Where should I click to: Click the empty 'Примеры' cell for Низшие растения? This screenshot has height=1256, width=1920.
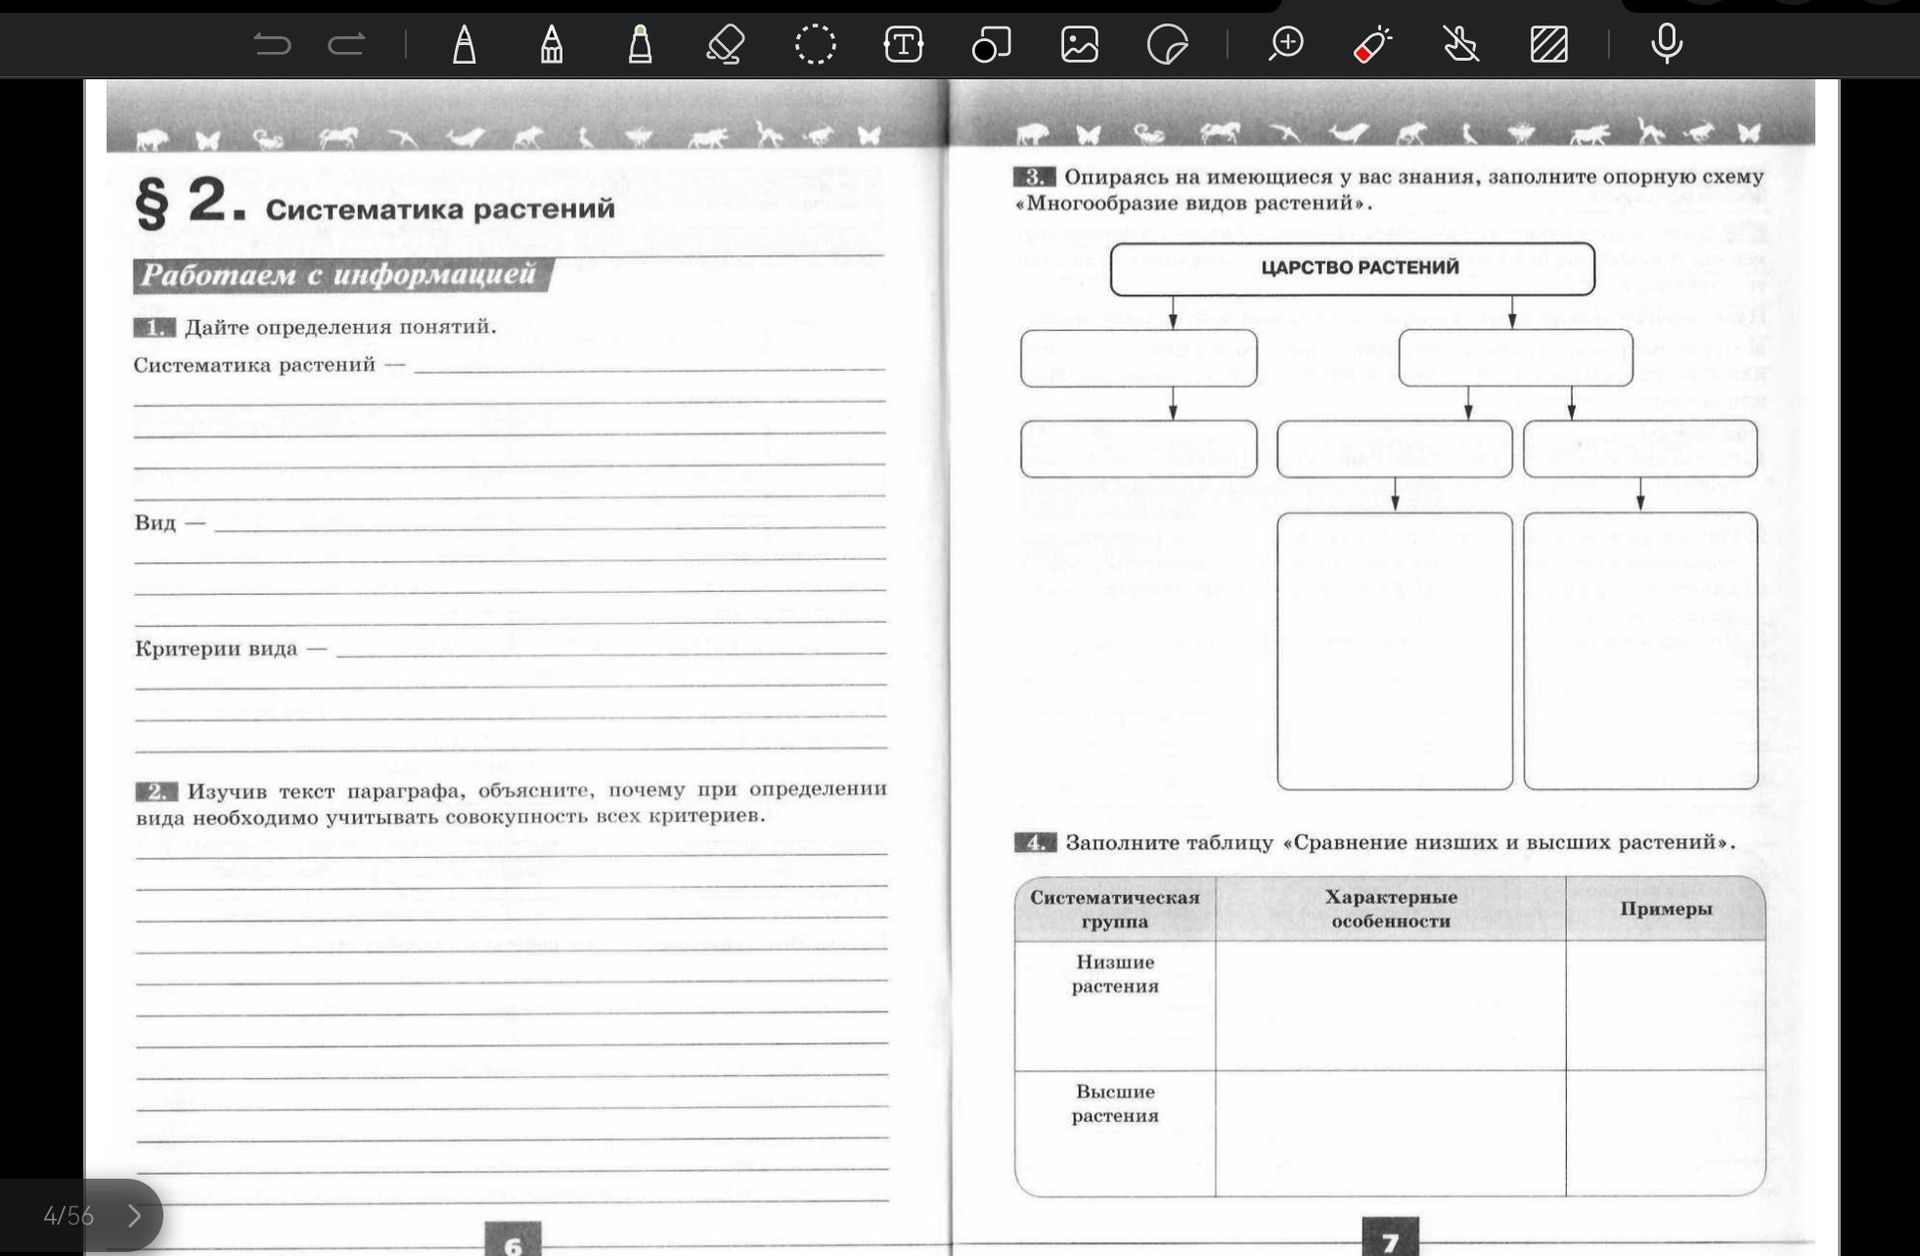pyautogui.click(x=1666, y=1006)
